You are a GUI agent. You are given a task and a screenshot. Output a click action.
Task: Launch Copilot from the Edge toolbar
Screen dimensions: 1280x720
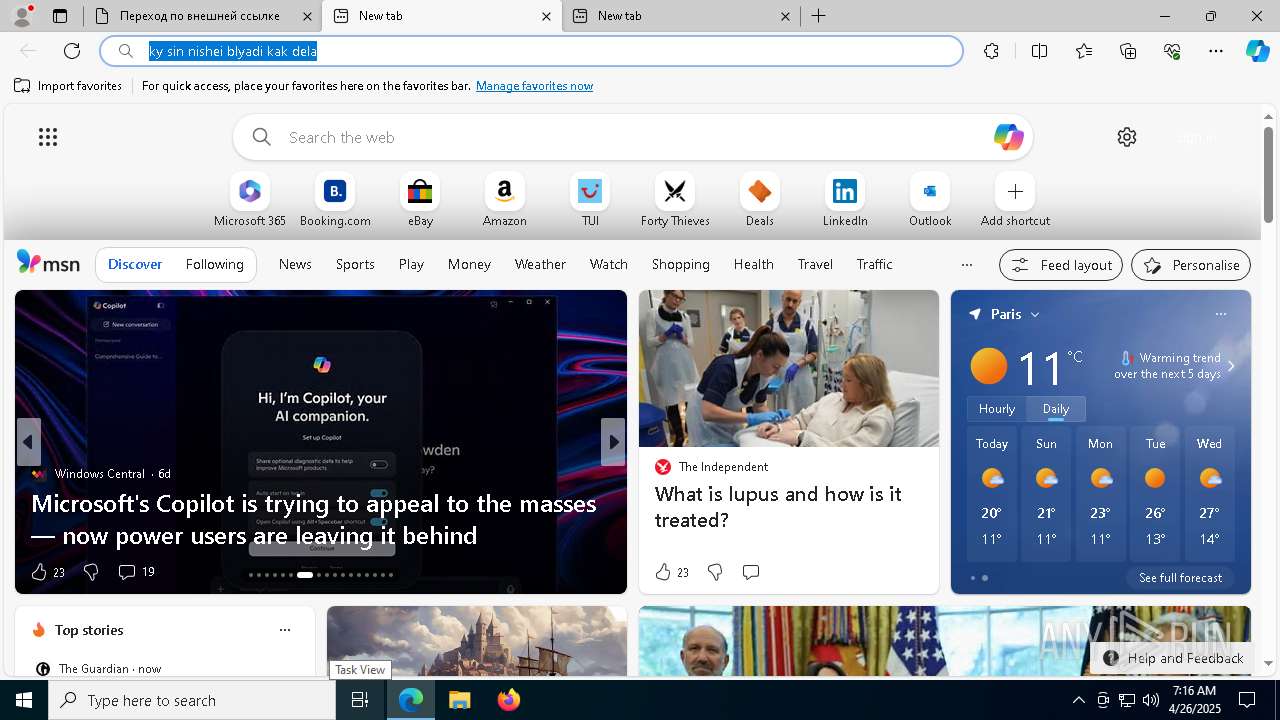[x=1257, y=51]
